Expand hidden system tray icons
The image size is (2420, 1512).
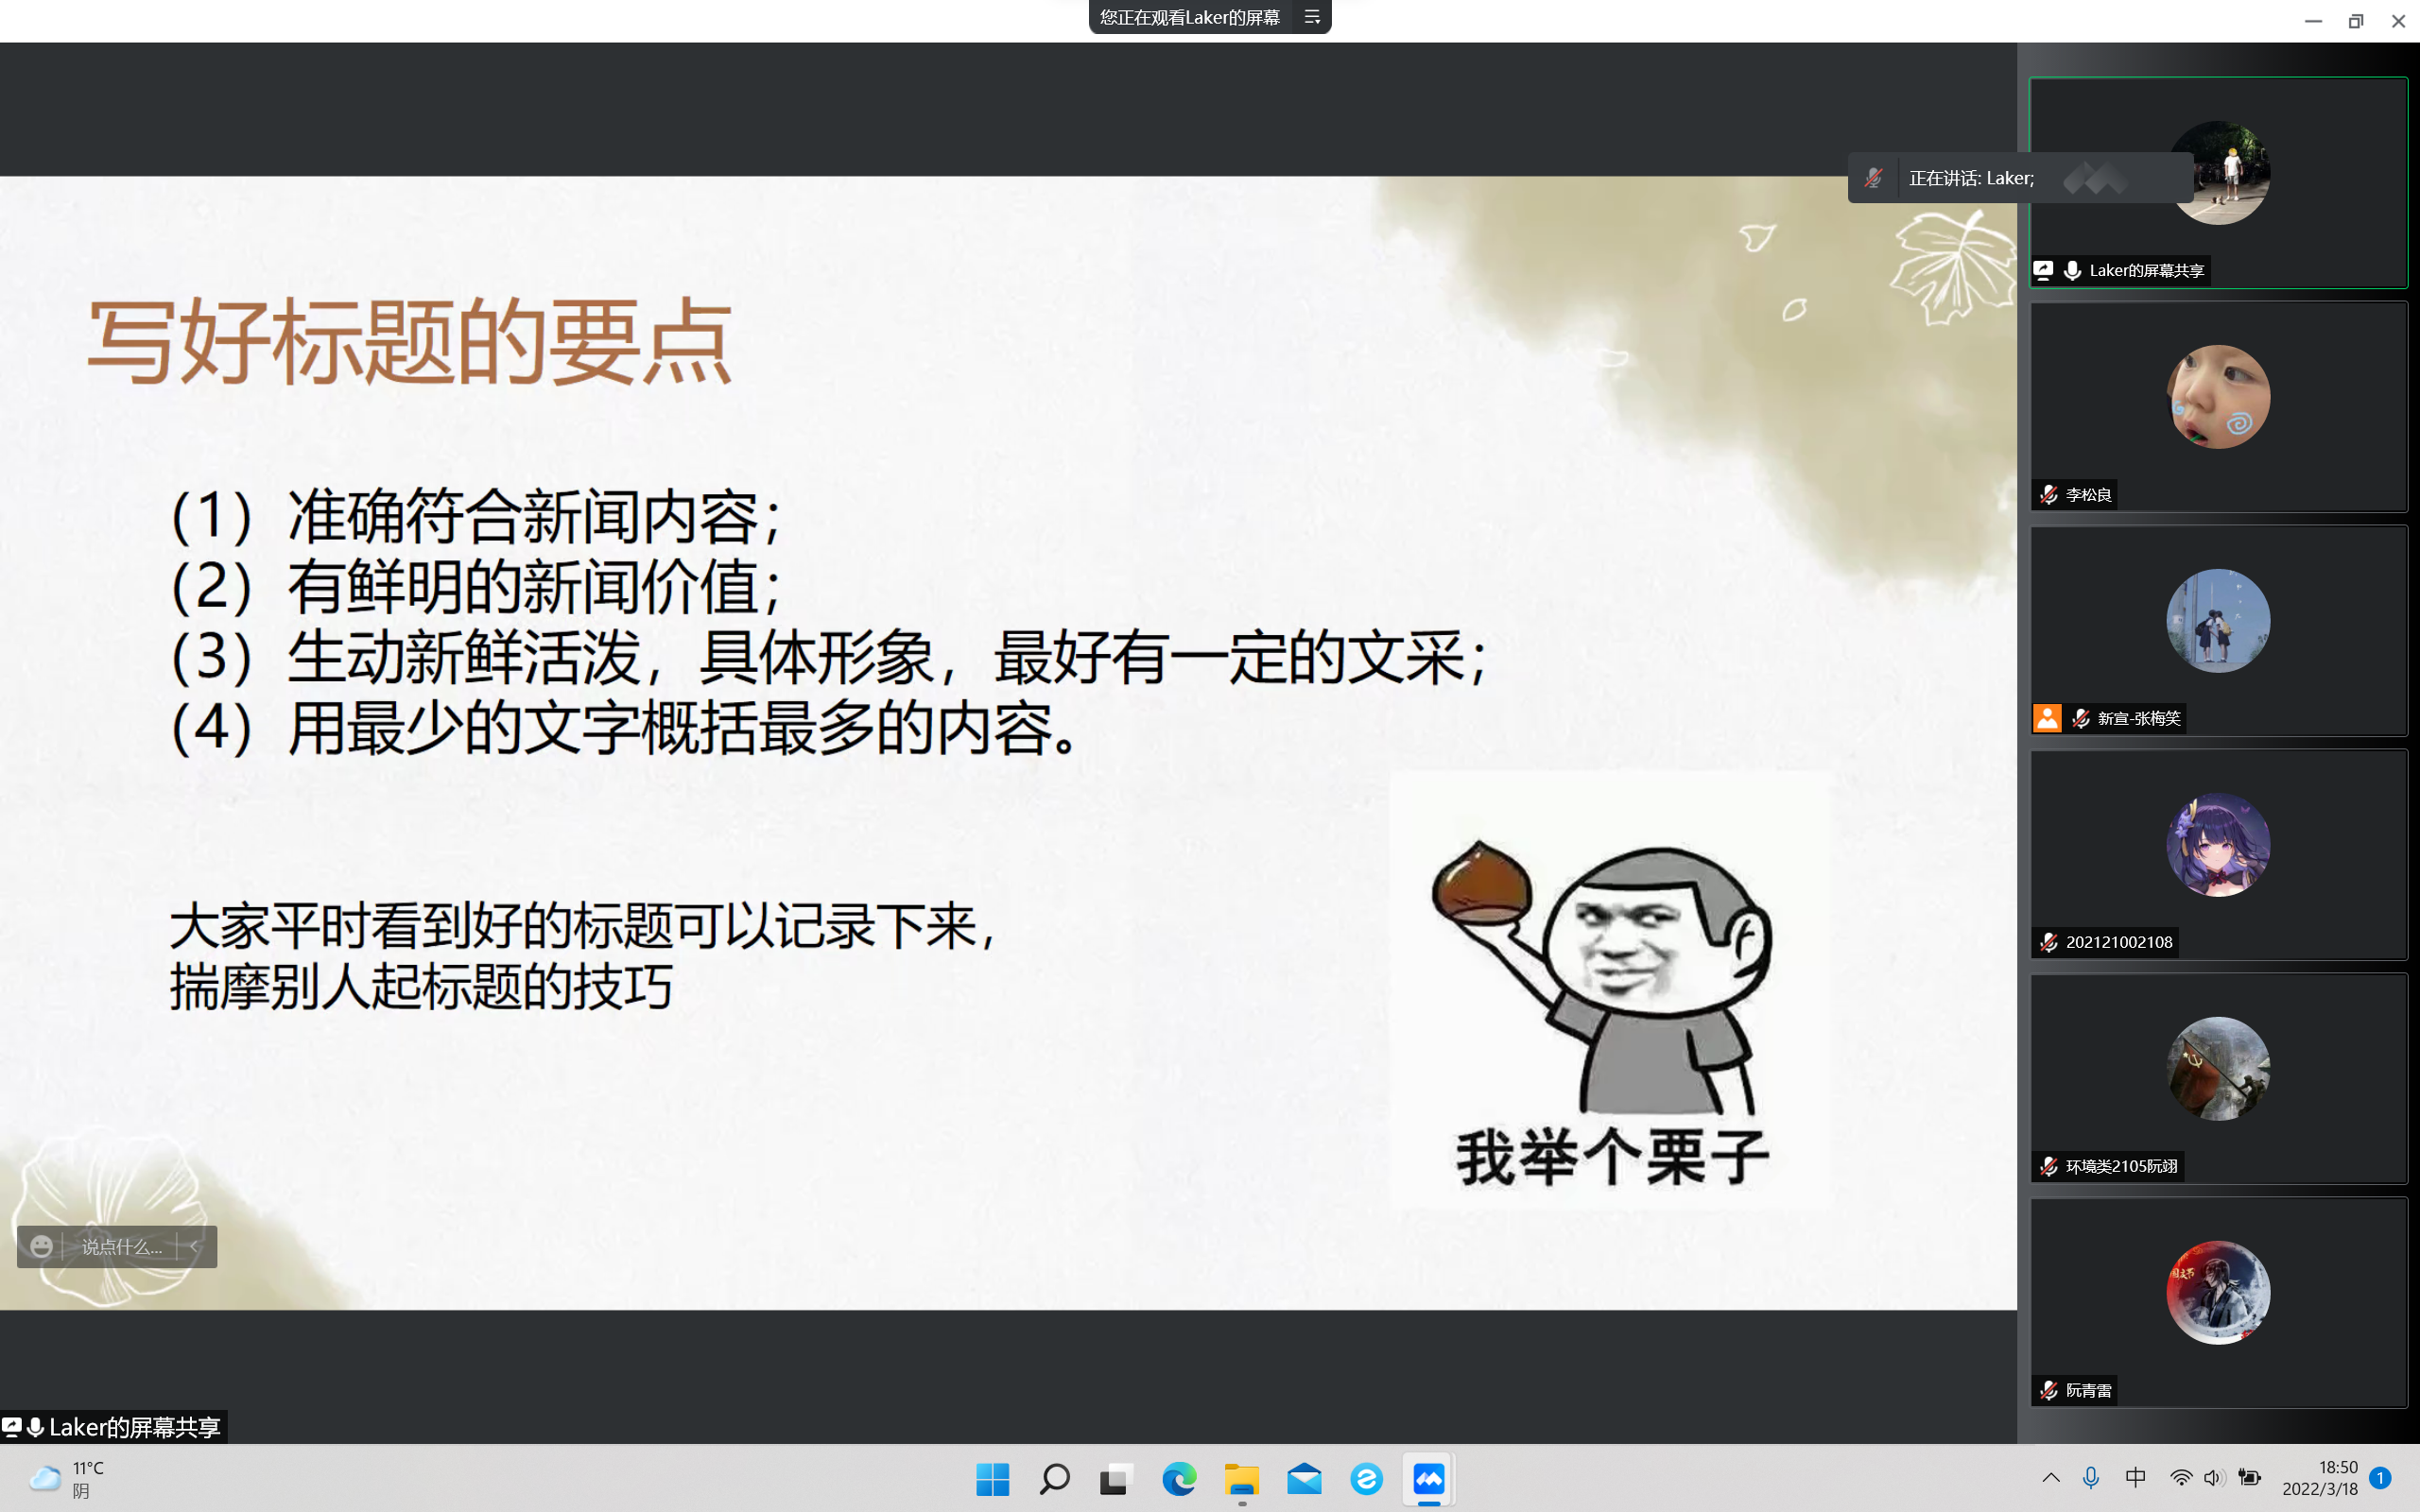2050,1478
